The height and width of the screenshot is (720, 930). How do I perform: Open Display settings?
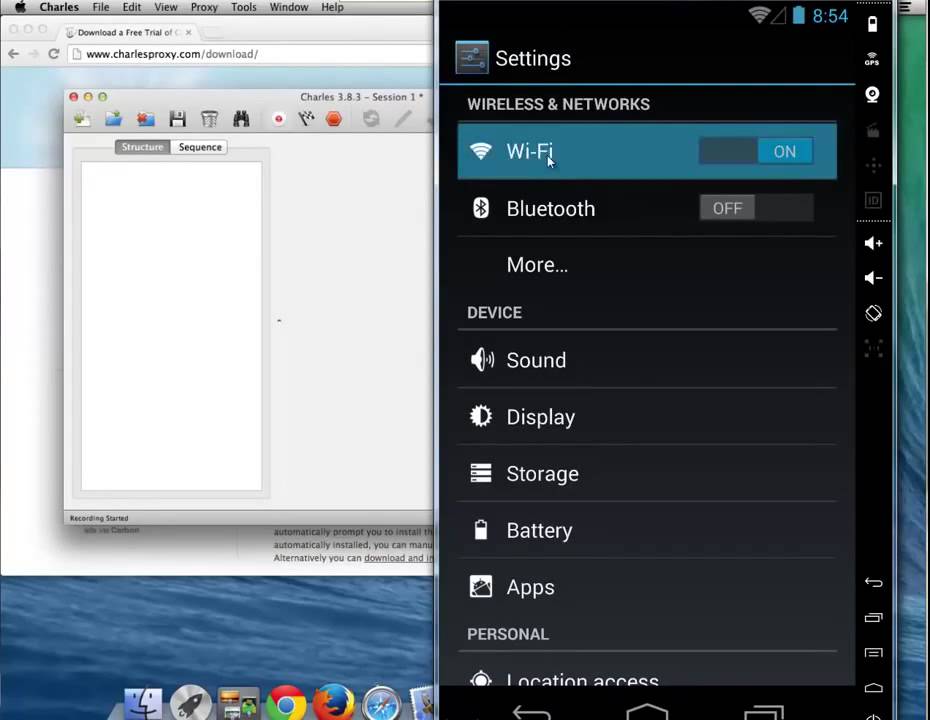(647, 417)
